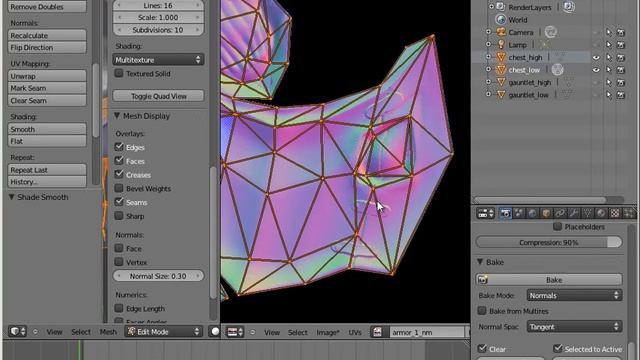The image size is (640, 360).
Task: Collapse the Mesh Display panel
Action: tap(117, 116)
